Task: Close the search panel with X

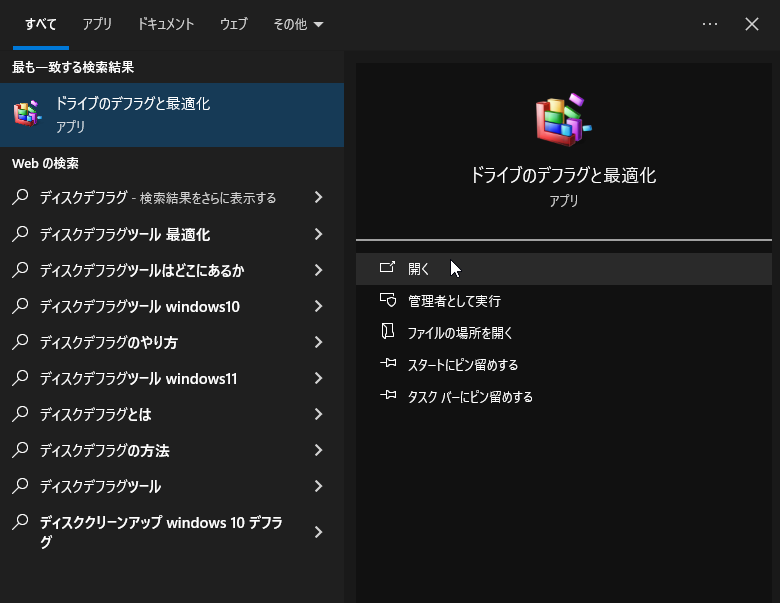Action: tap(752, 24)
